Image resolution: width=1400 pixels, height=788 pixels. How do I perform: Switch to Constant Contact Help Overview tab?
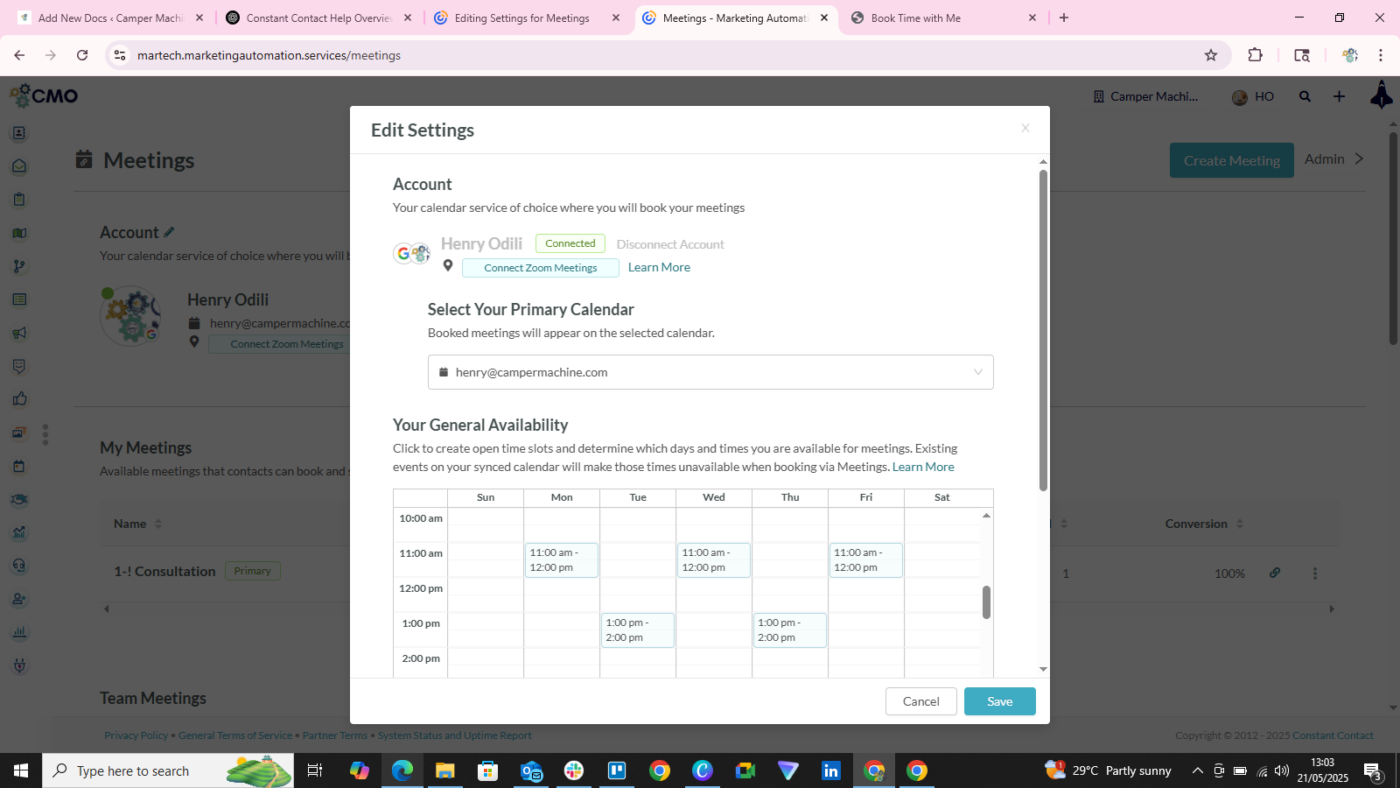(317, 18)
